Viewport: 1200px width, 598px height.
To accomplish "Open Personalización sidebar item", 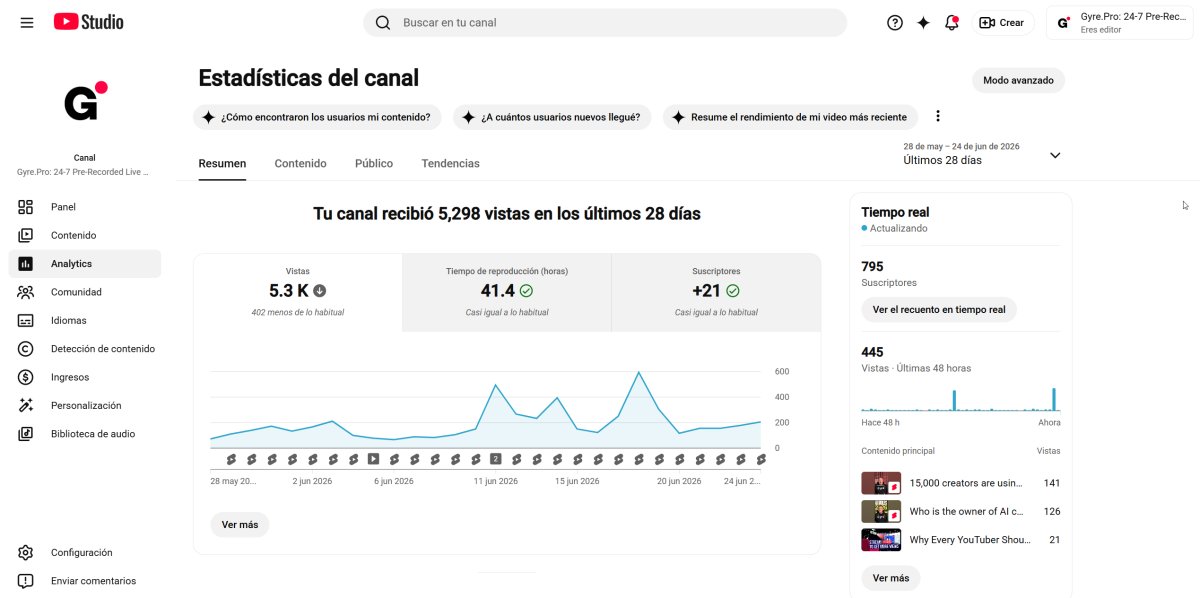I will (85, 405).
